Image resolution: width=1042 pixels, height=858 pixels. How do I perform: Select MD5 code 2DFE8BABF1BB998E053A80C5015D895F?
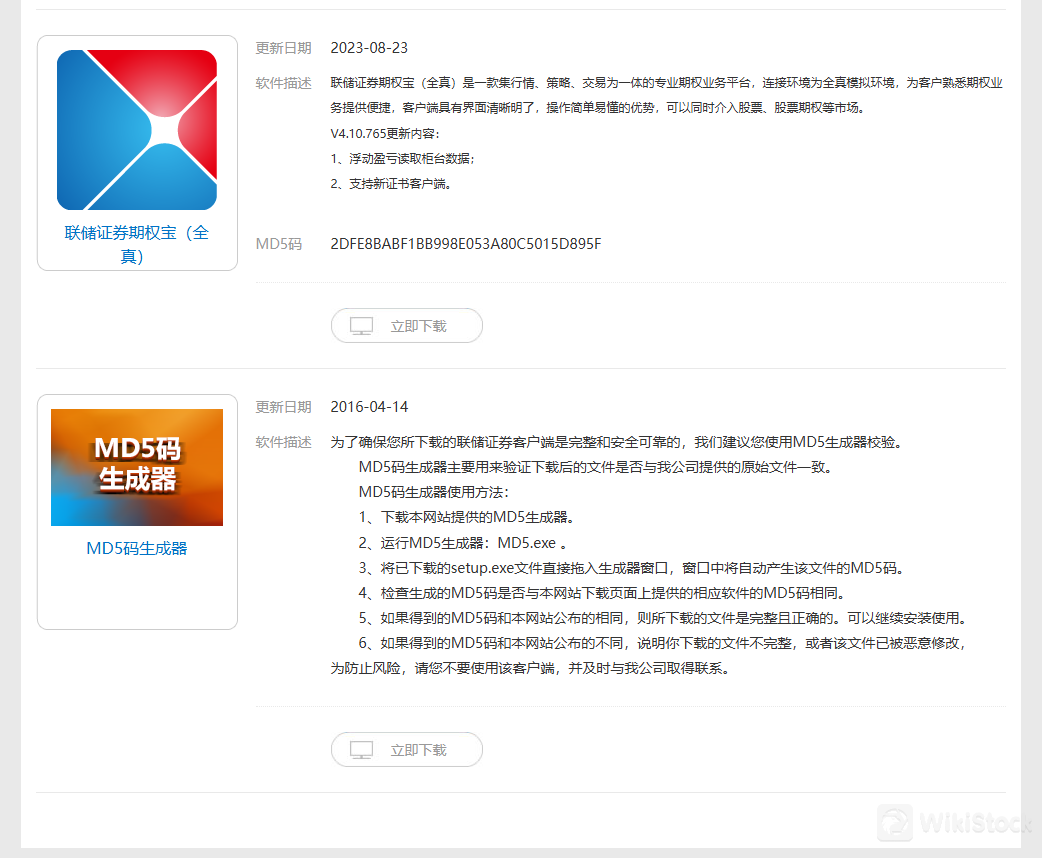[x=466, y=244]
